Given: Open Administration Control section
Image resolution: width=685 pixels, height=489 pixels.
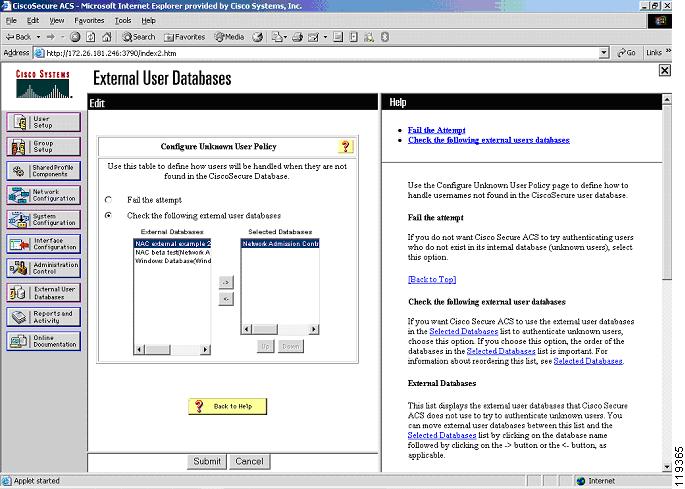Looking at the screenshot, I should [x=43, y=268].
